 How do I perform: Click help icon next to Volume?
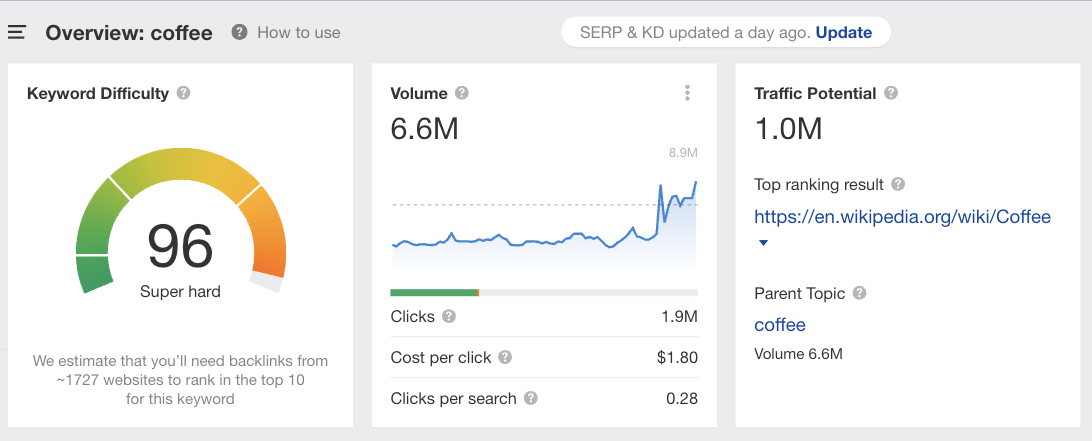point(461,93)
